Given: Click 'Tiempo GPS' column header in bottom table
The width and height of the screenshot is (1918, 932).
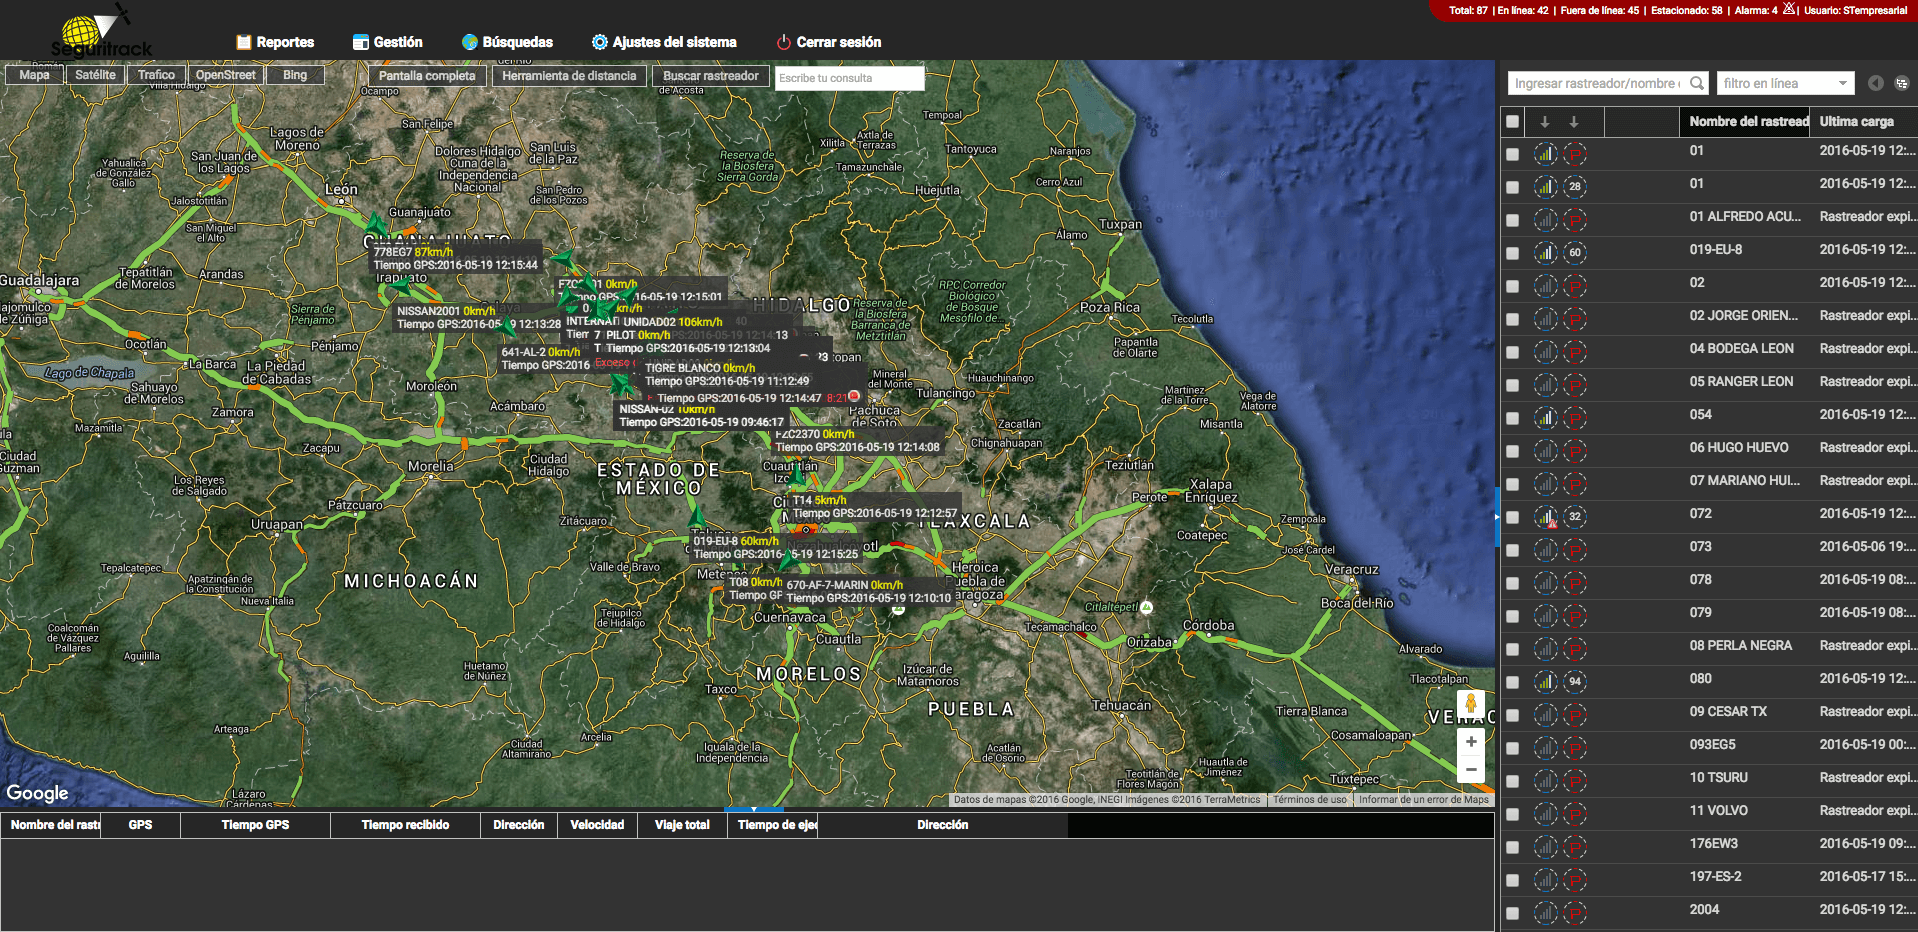Looking at the screenshot, I should point(255,825).
